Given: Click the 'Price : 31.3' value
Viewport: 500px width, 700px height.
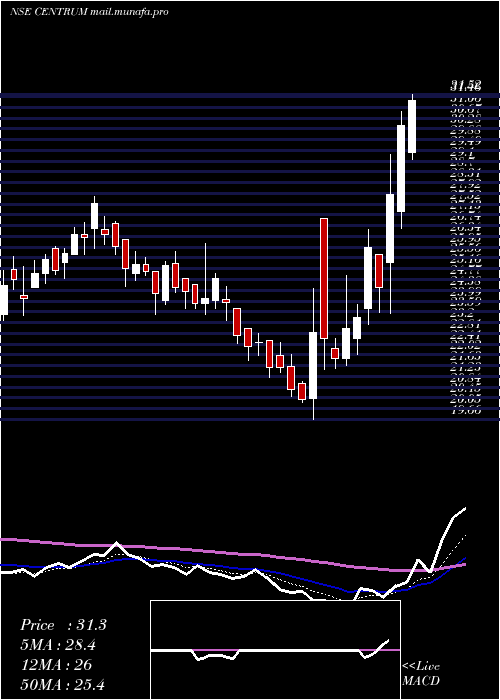Looking at the screenshot, I should tap(63, 625).
